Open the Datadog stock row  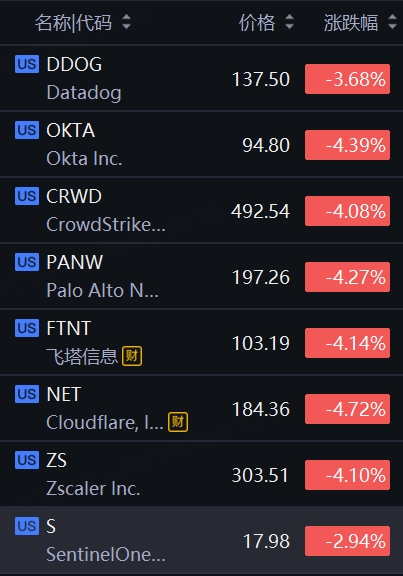201,78
